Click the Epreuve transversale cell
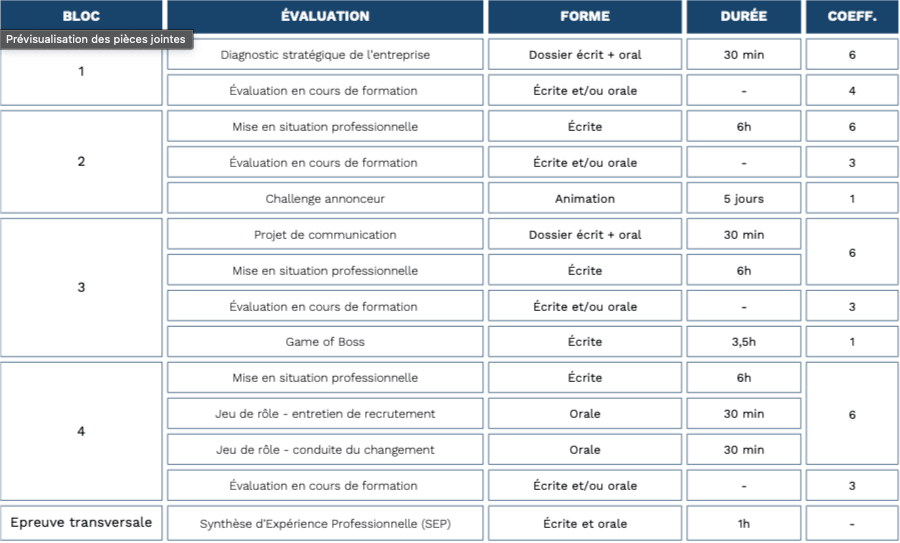Image resolution: width=900 pixels, height=543 pixels. point(81,522)
